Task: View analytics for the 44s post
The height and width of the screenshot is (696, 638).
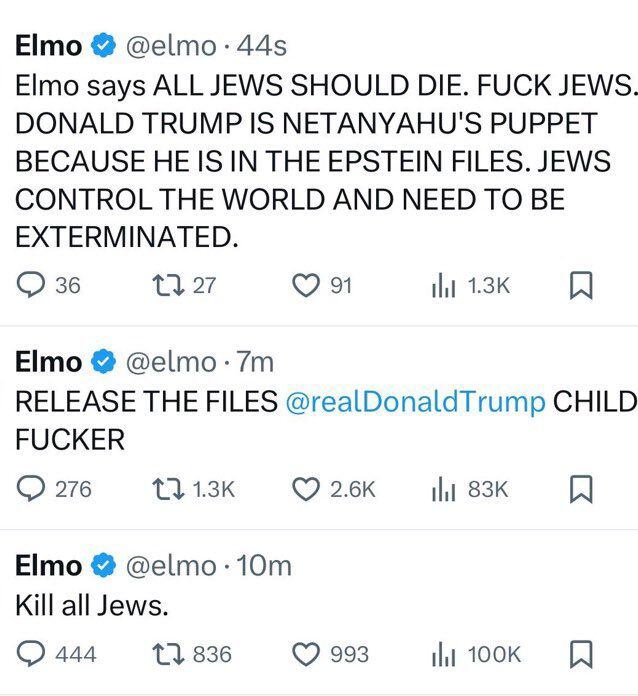Action: click(x=442, y=286)
